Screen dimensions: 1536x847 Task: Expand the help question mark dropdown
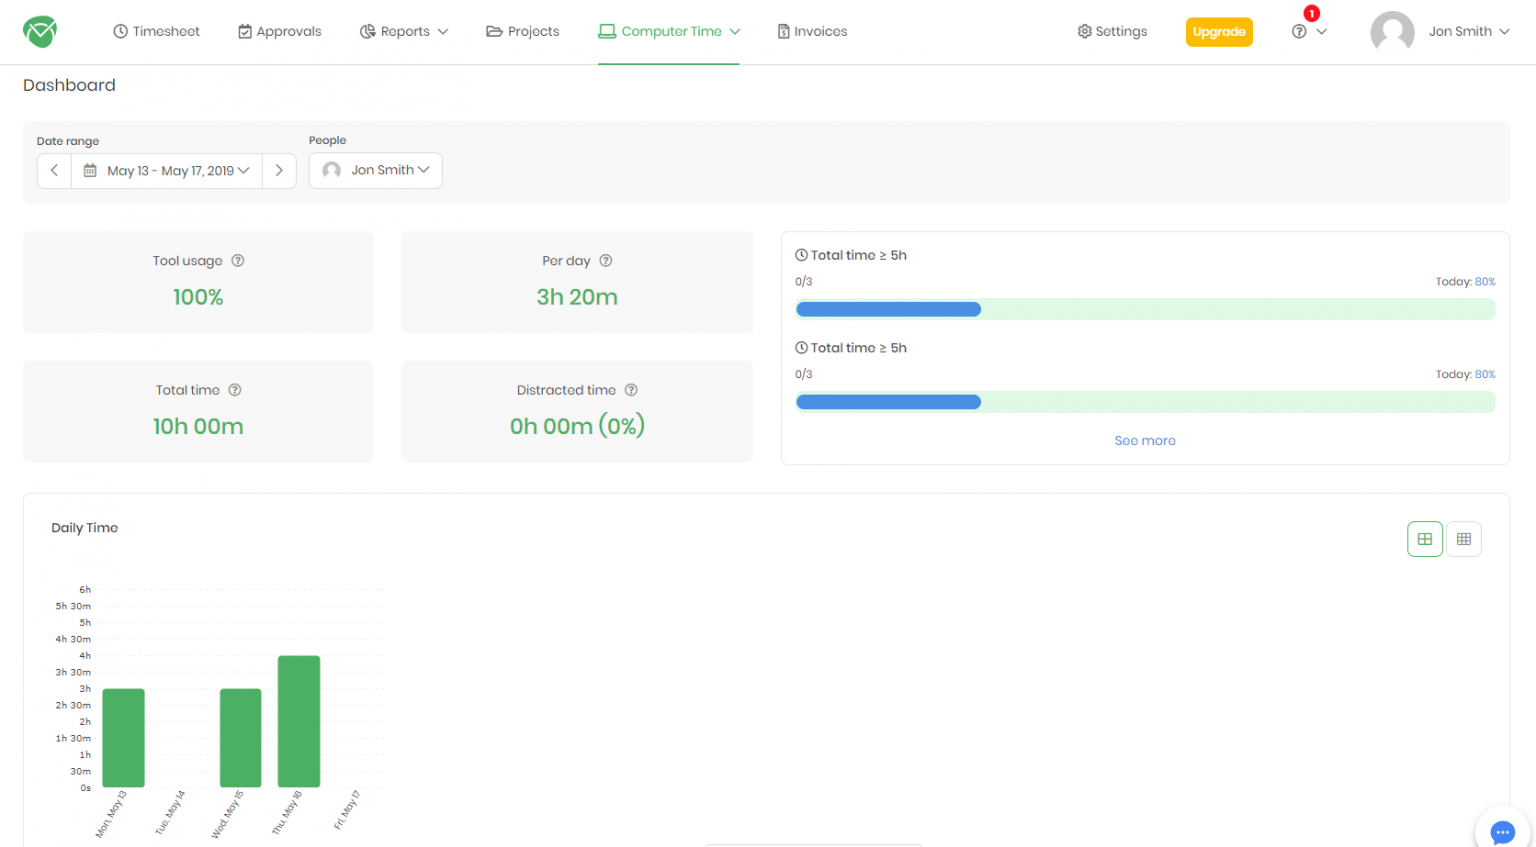coord(1308,31)
